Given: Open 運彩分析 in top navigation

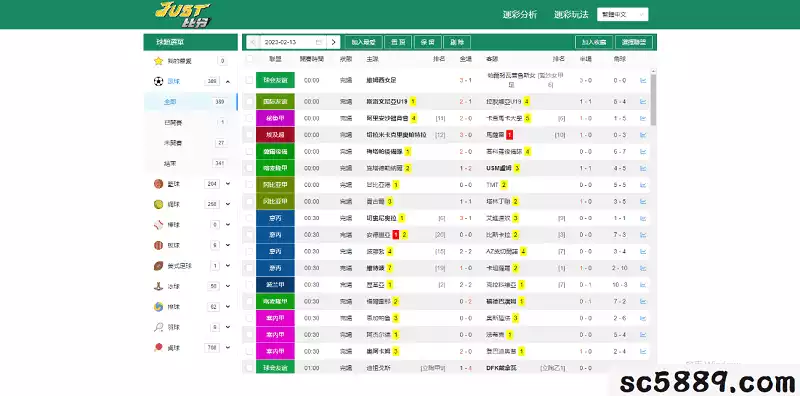Looking at the screenshot, I should [519, 14].
